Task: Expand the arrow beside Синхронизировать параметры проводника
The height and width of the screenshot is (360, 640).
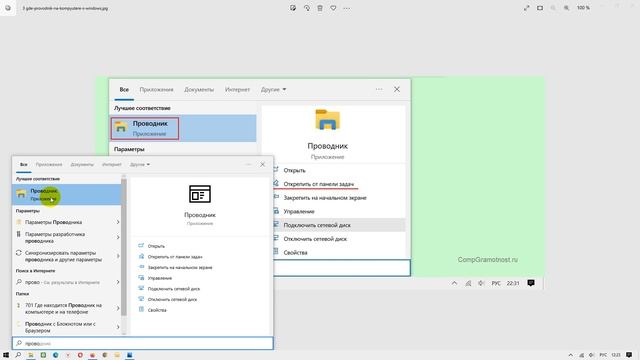Action: click(x=118, y=256)
